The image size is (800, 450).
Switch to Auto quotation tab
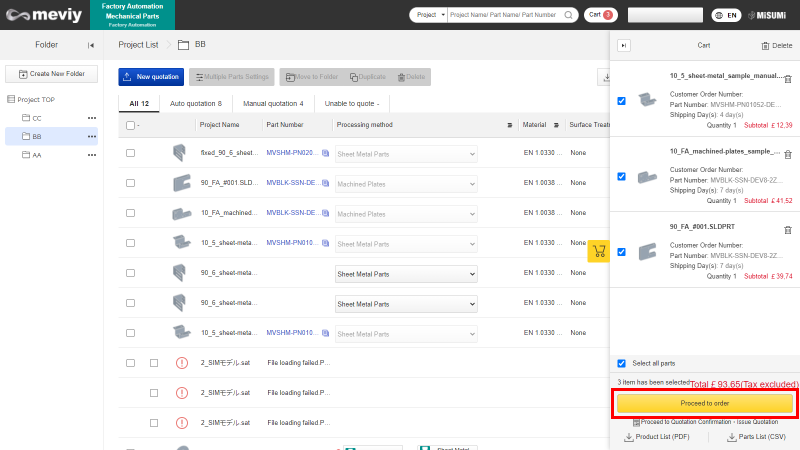click(196, 103)
